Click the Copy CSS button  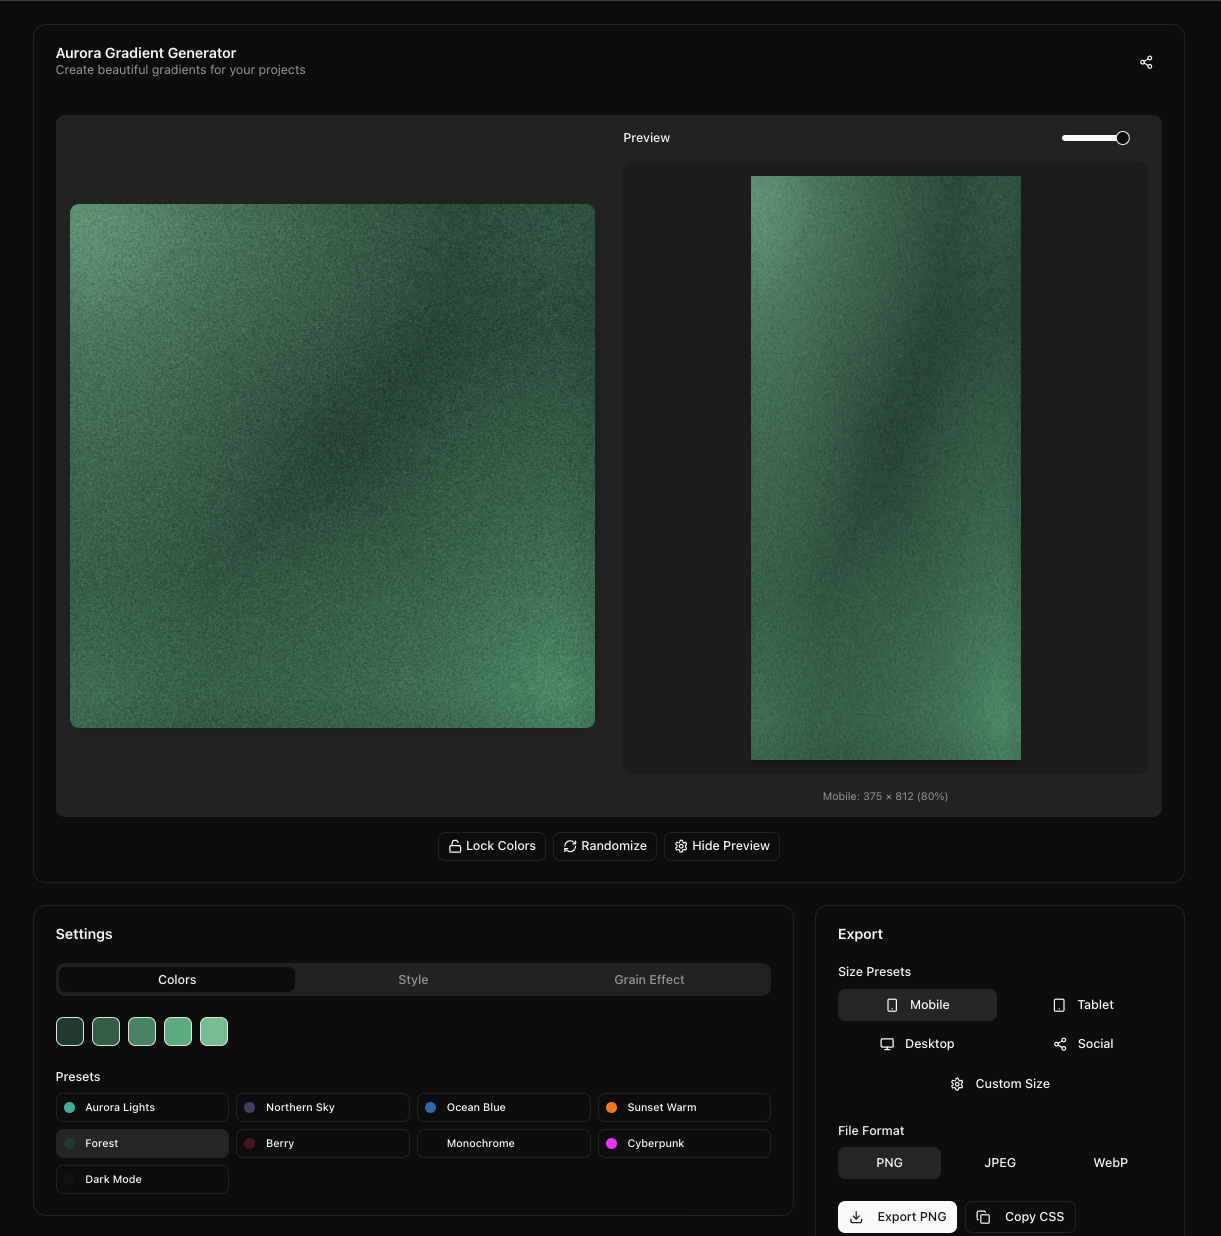click(1020, 1217)
